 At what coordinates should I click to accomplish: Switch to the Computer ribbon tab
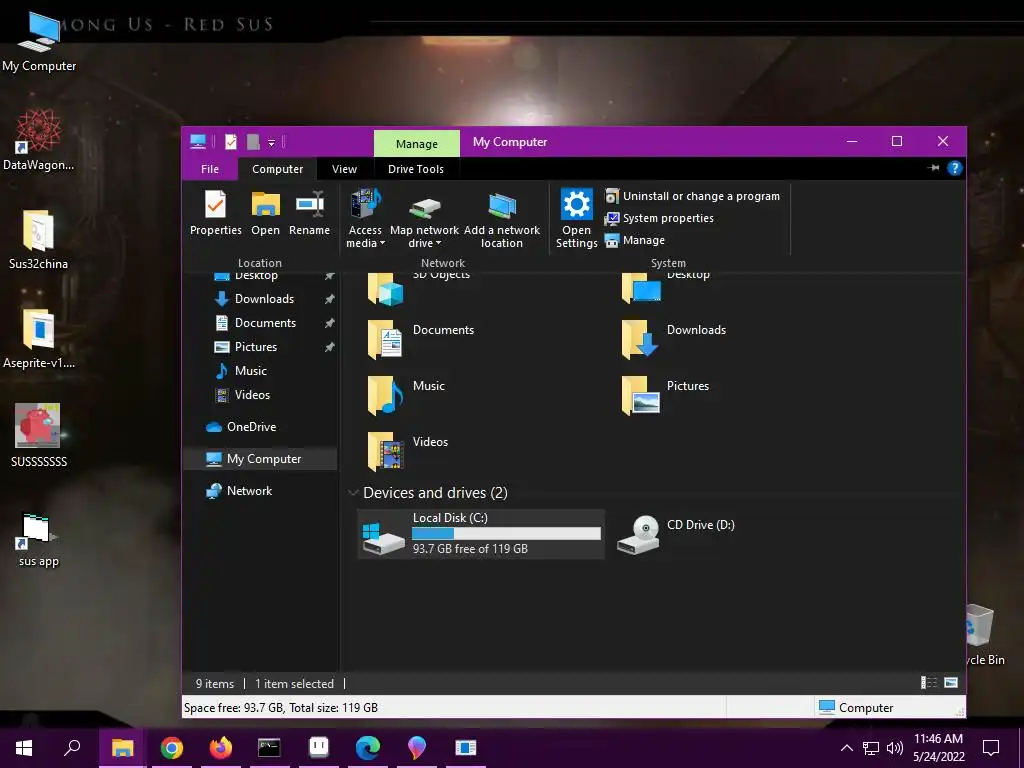278,169
